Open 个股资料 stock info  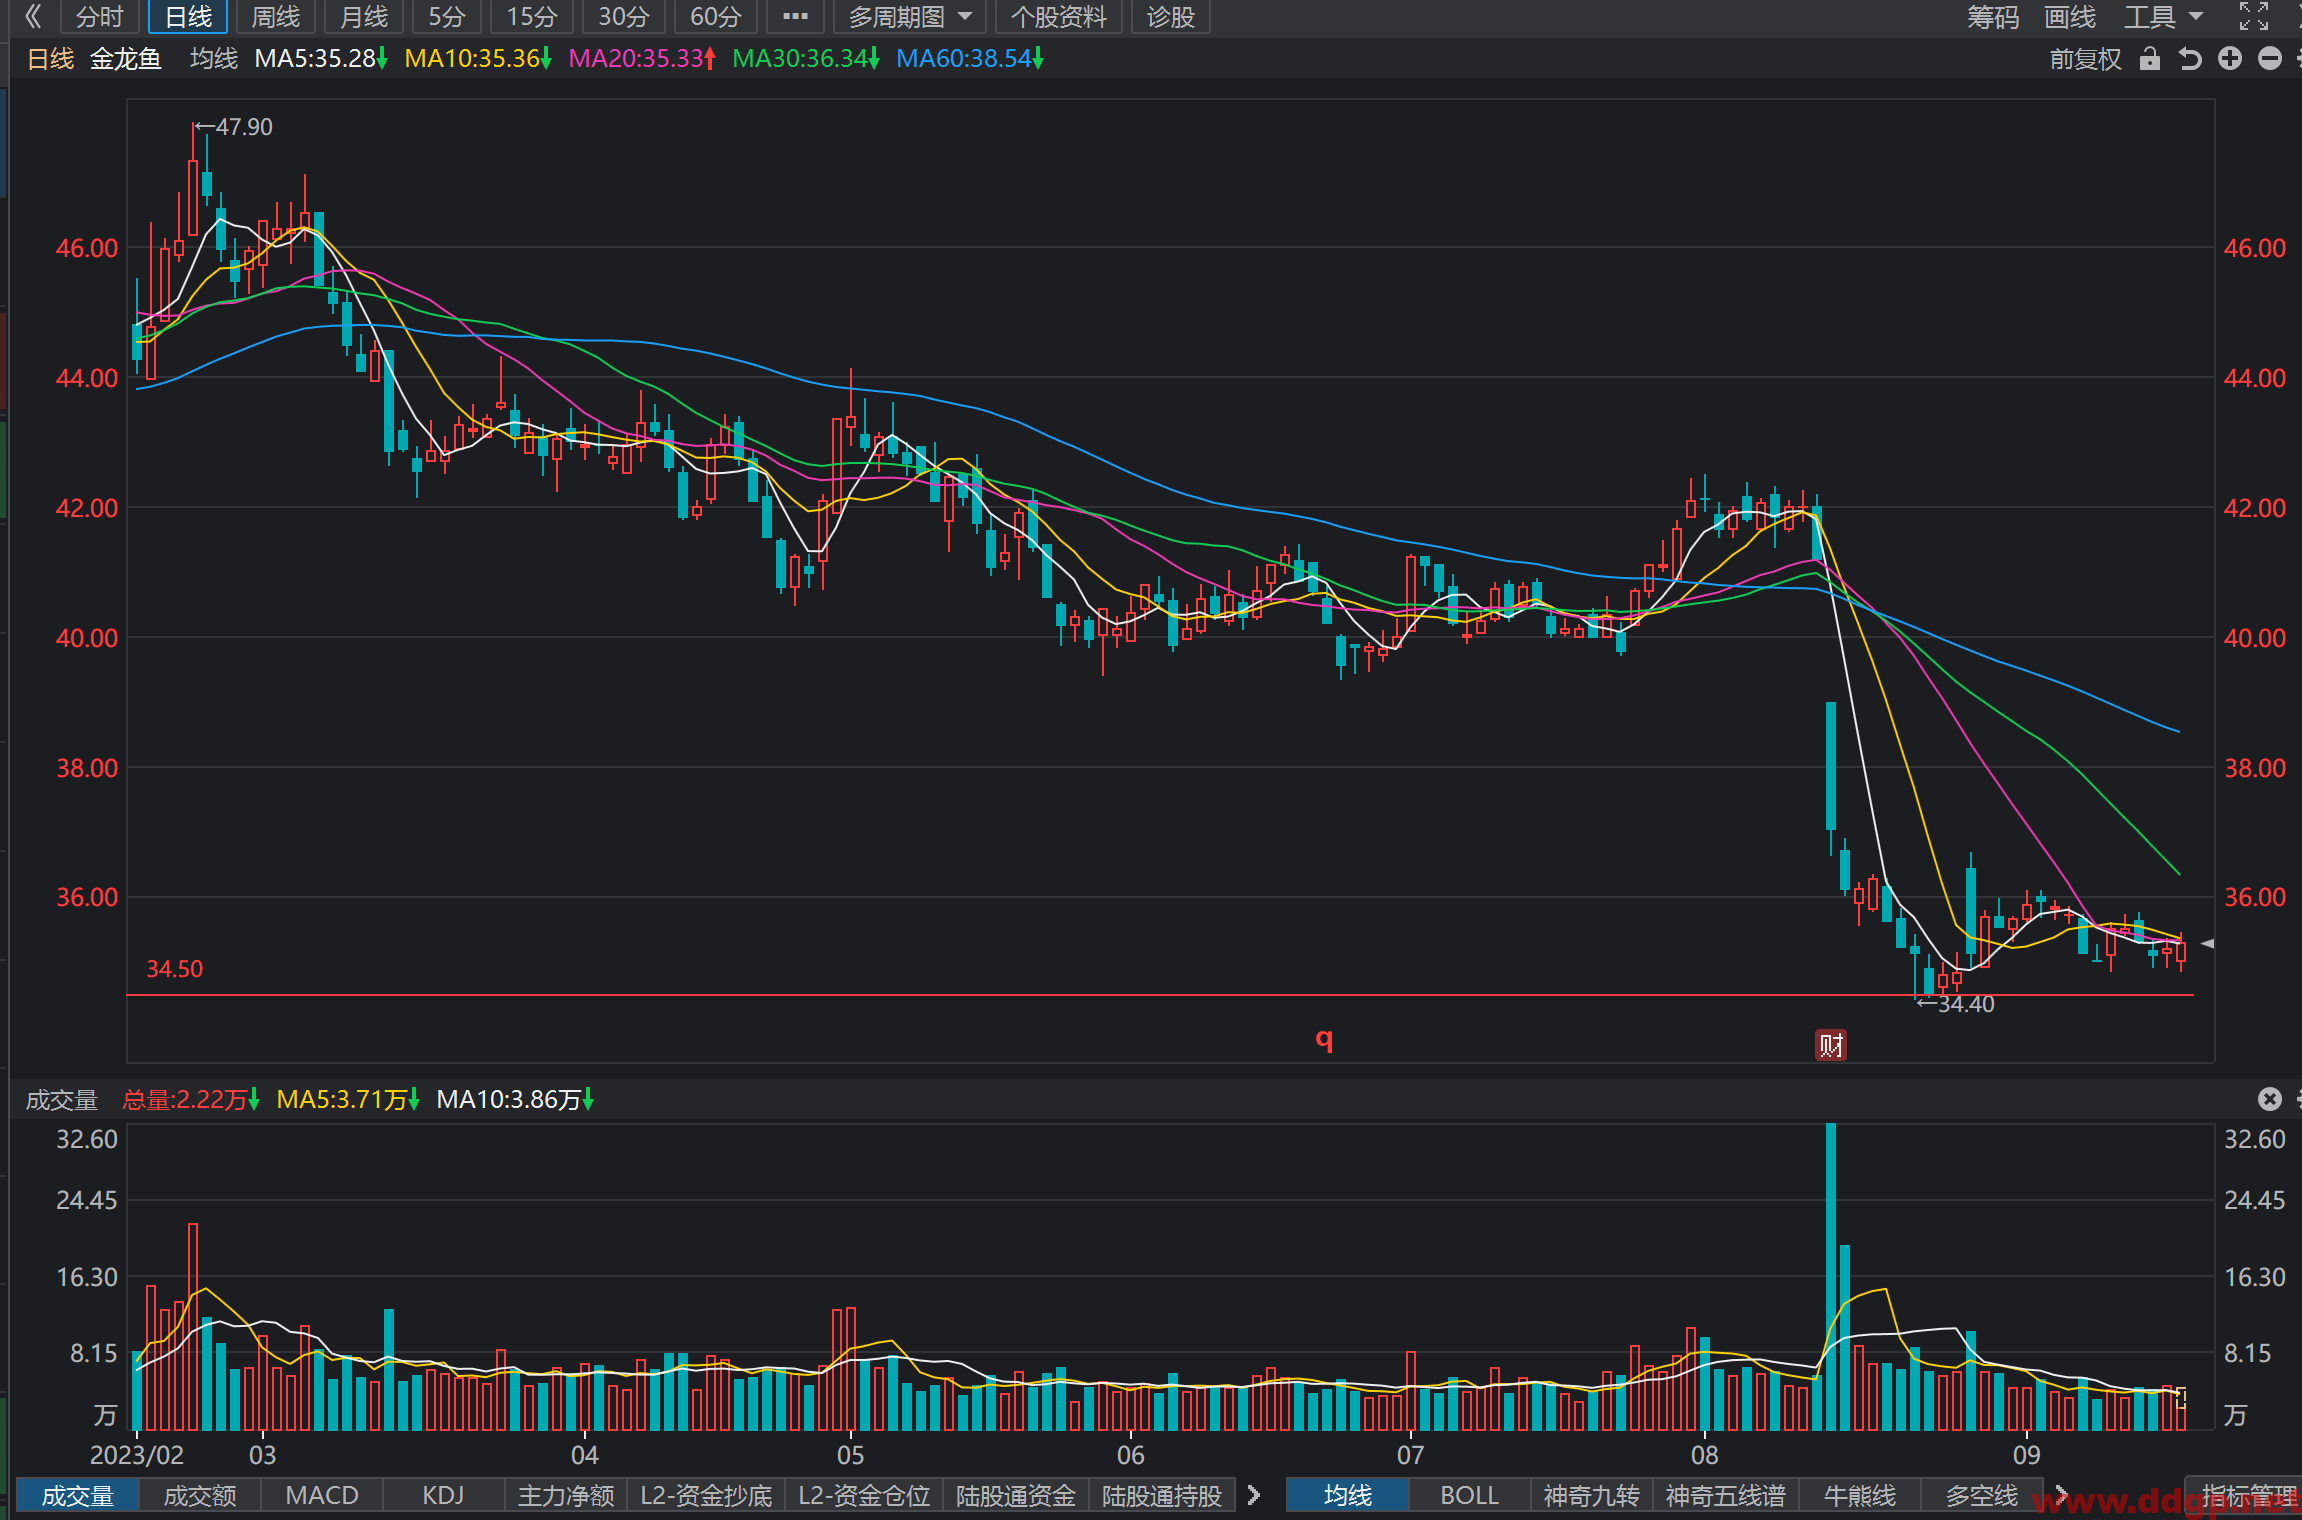click(x=1059, y=16)
